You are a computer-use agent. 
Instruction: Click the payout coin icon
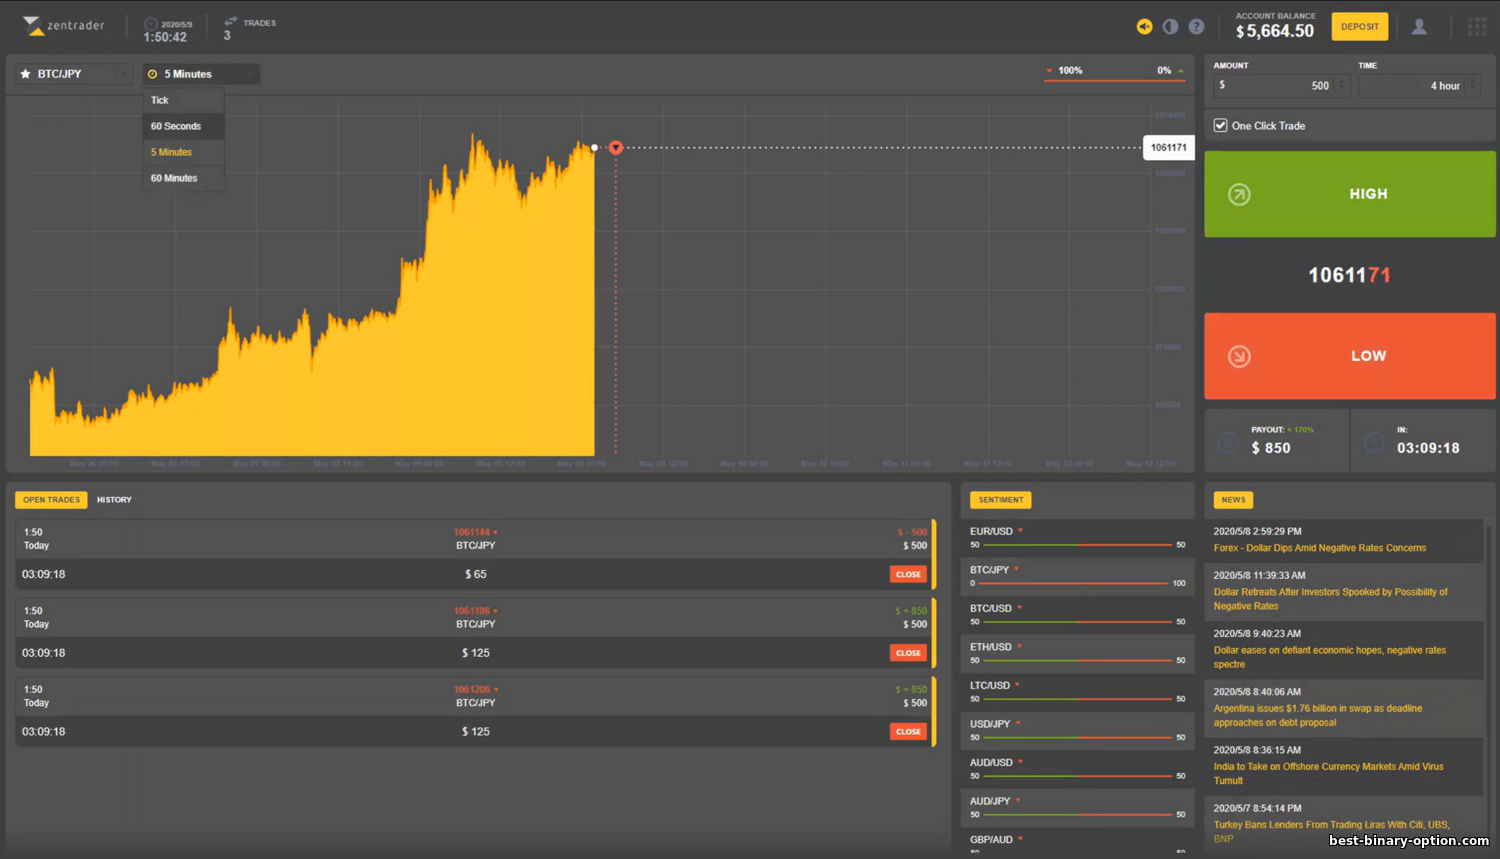pyautogui.click(x=1227, y=442)
